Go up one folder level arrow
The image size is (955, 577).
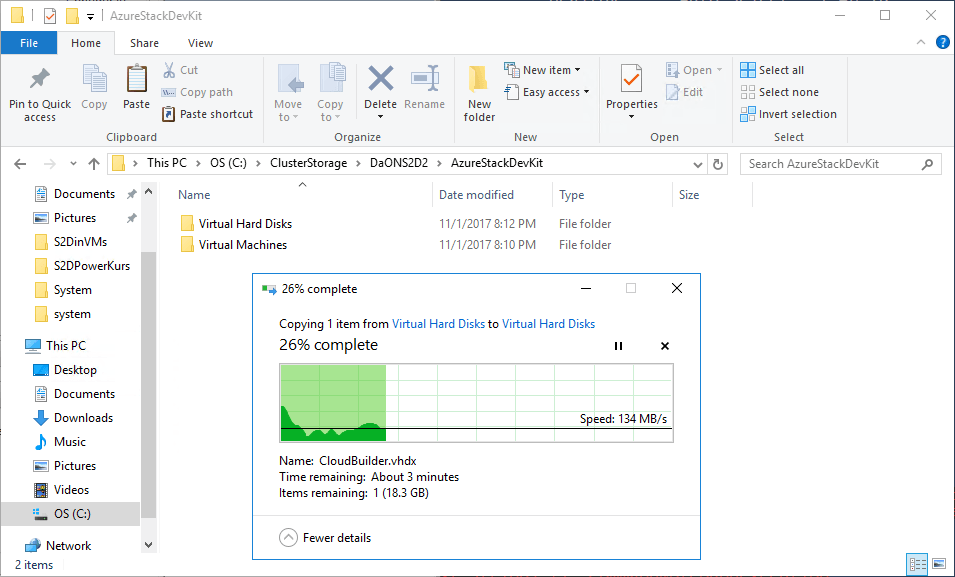point(94,164)
